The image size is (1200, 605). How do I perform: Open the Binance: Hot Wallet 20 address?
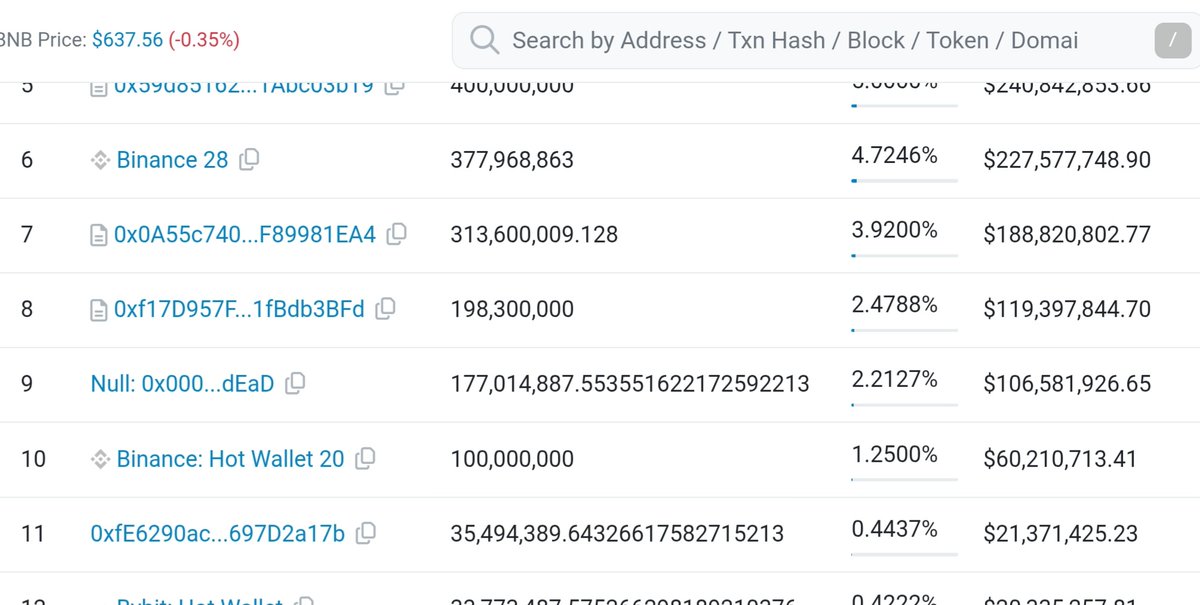coord(230,458)
